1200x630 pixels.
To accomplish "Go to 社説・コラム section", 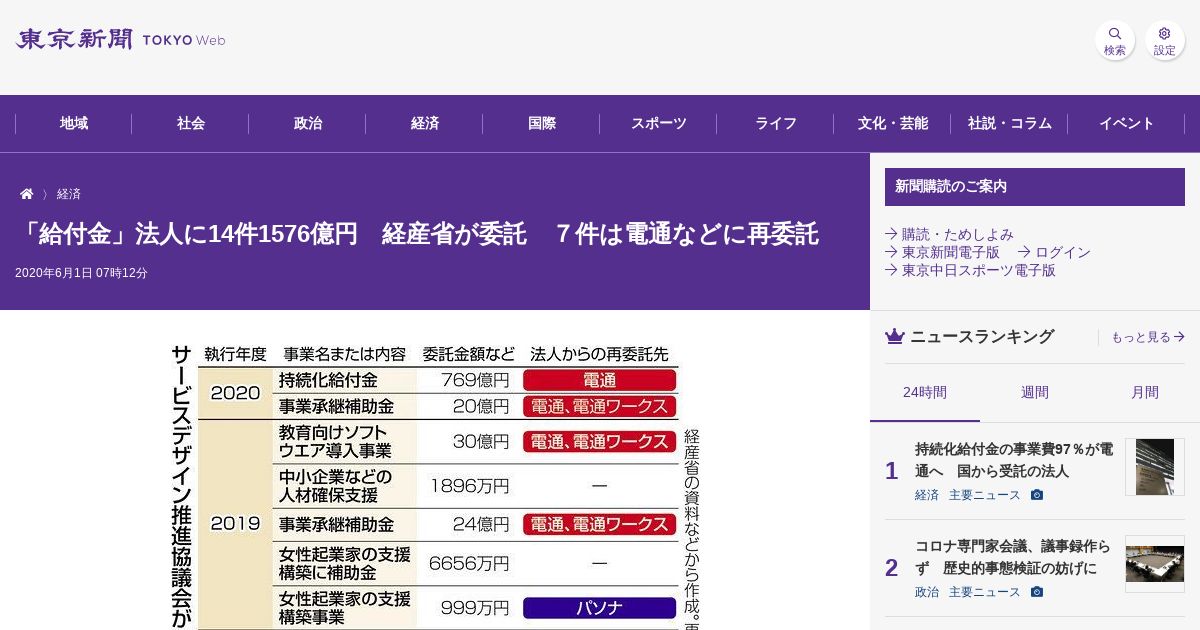I will click(1010, 123).
